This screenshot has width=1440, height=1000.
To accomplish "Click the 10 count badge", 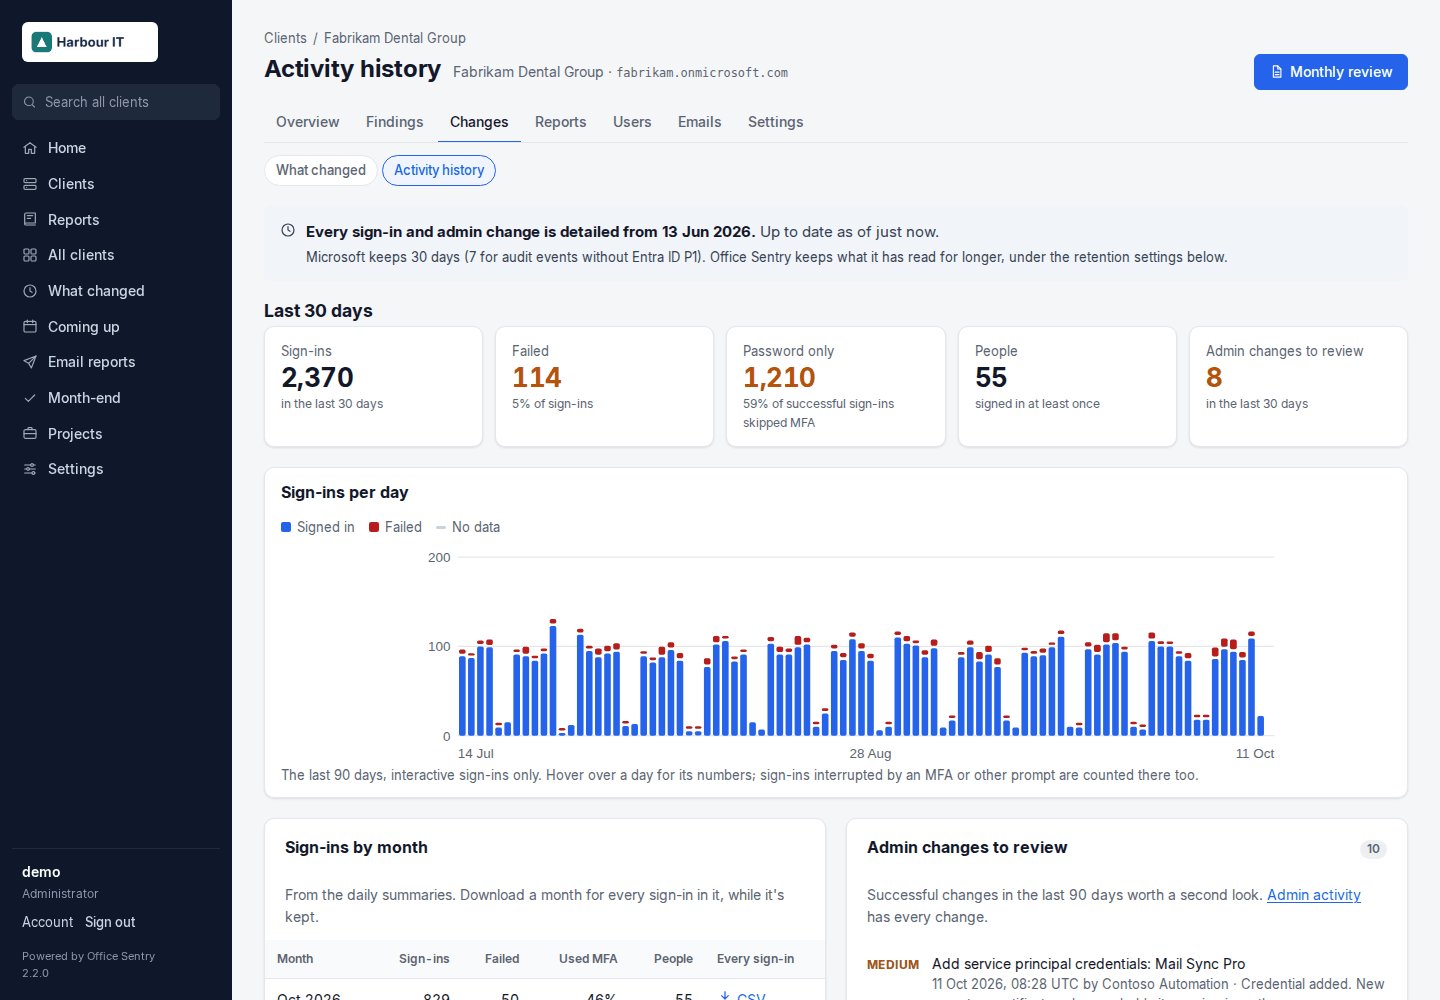I will (x=1373, y=849).
